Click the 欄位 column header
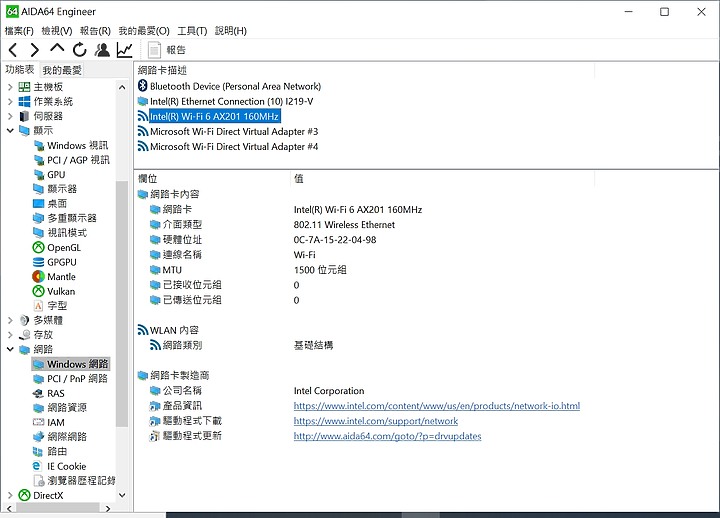Image resolution: width=720 pixels, height=518 pixels. 213,179
